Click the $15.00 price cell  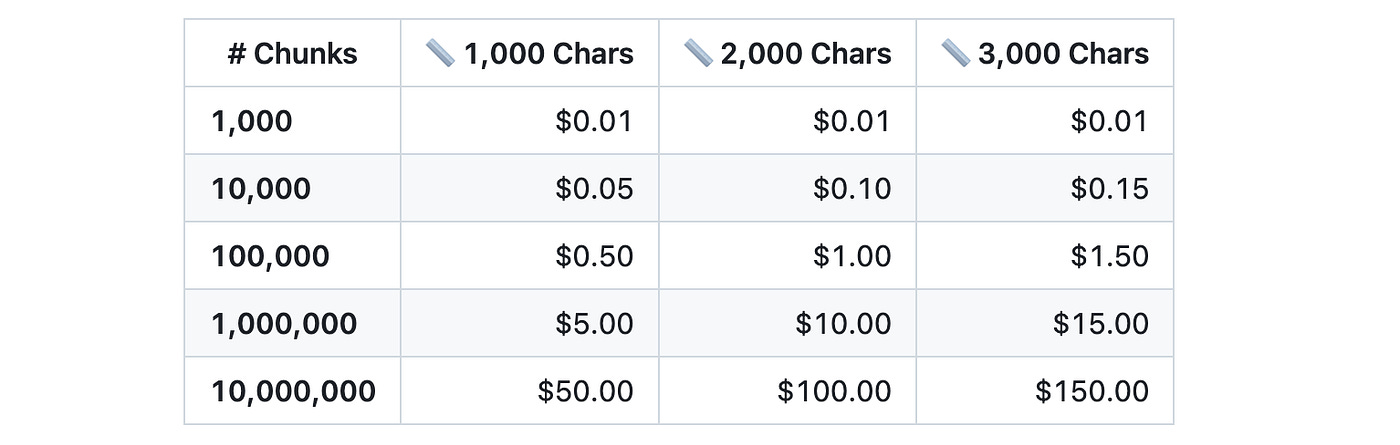pos(1101,323)
